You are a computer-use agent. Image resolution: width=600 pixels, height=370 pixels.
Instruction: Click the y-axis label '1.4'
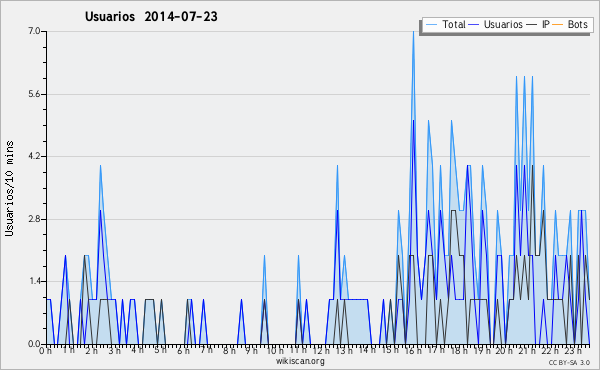(34, 282)
